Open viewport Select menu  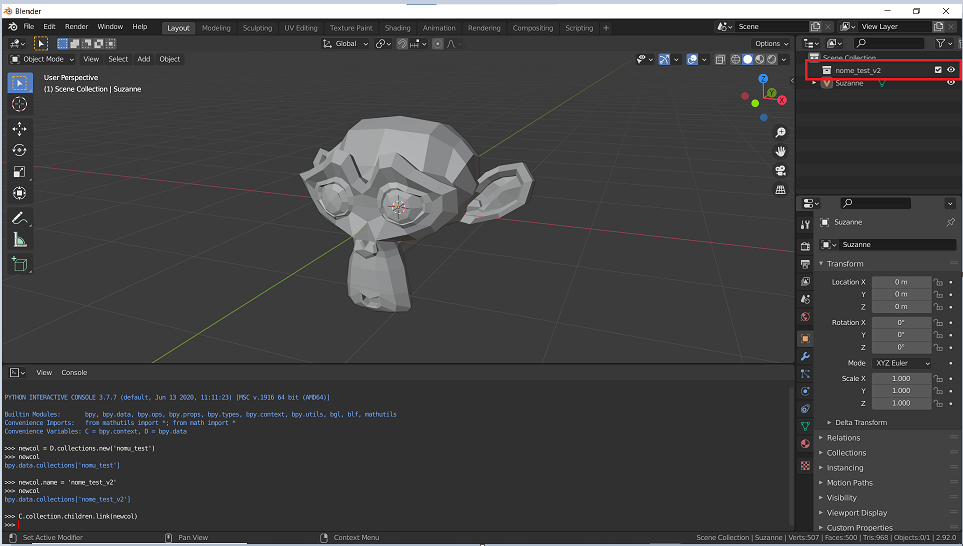(118, 60)
